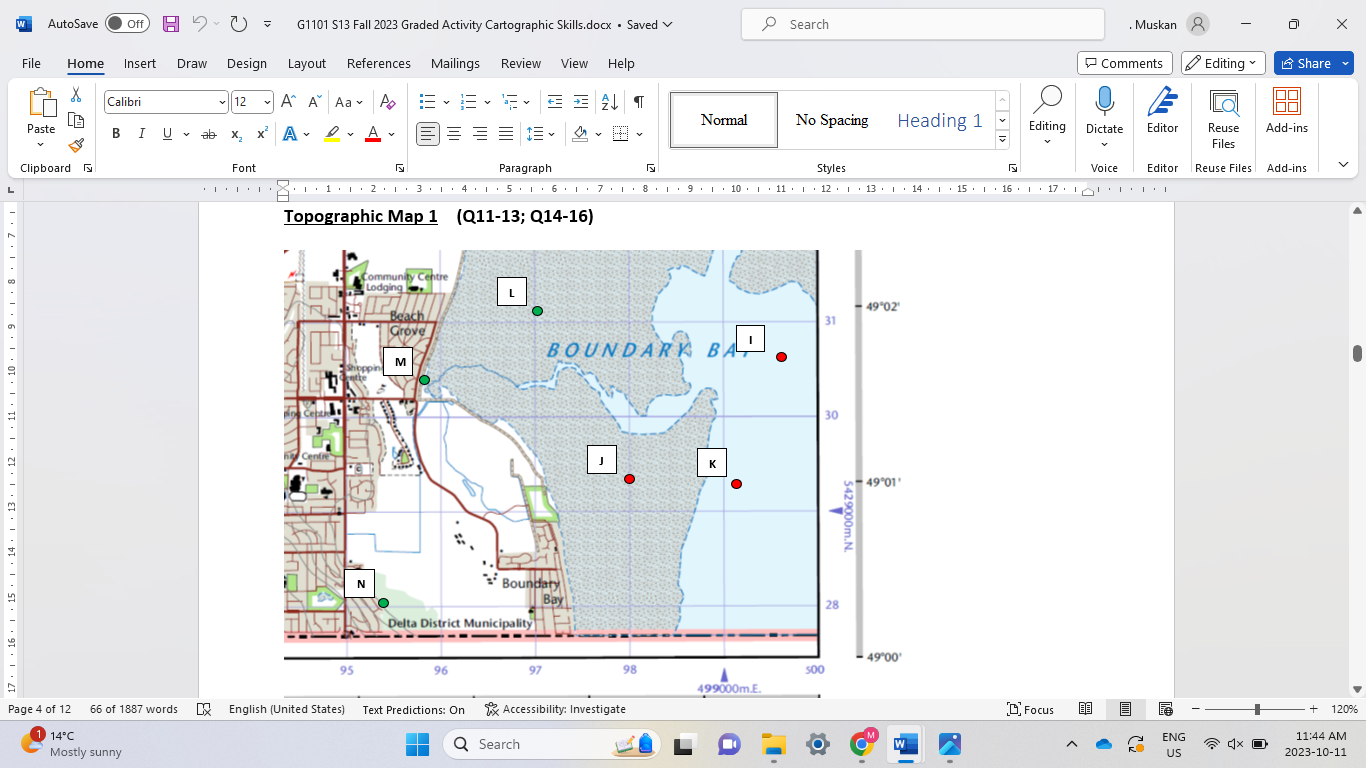Click the Format Painter icon
Screen dimensions: 1366x768
76,145
